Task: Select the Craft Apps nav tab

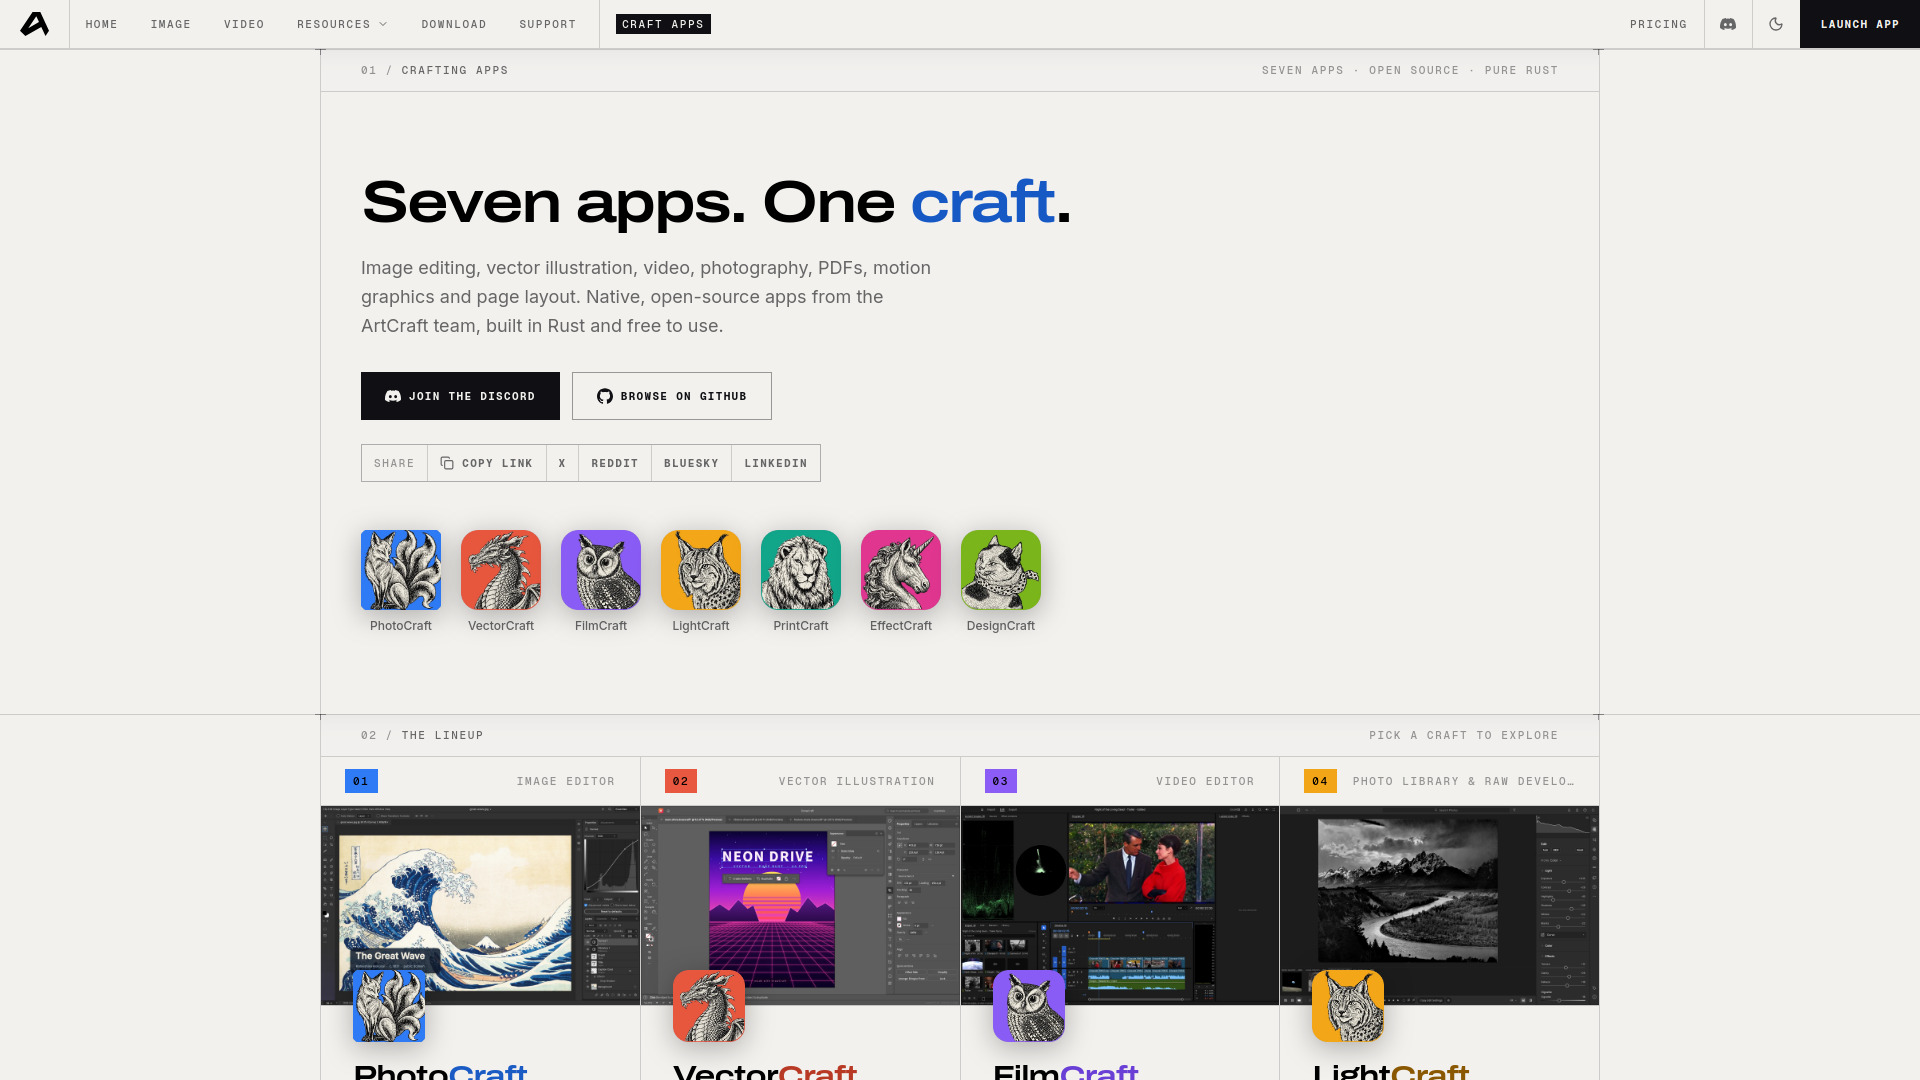Action: coord(663,24)
